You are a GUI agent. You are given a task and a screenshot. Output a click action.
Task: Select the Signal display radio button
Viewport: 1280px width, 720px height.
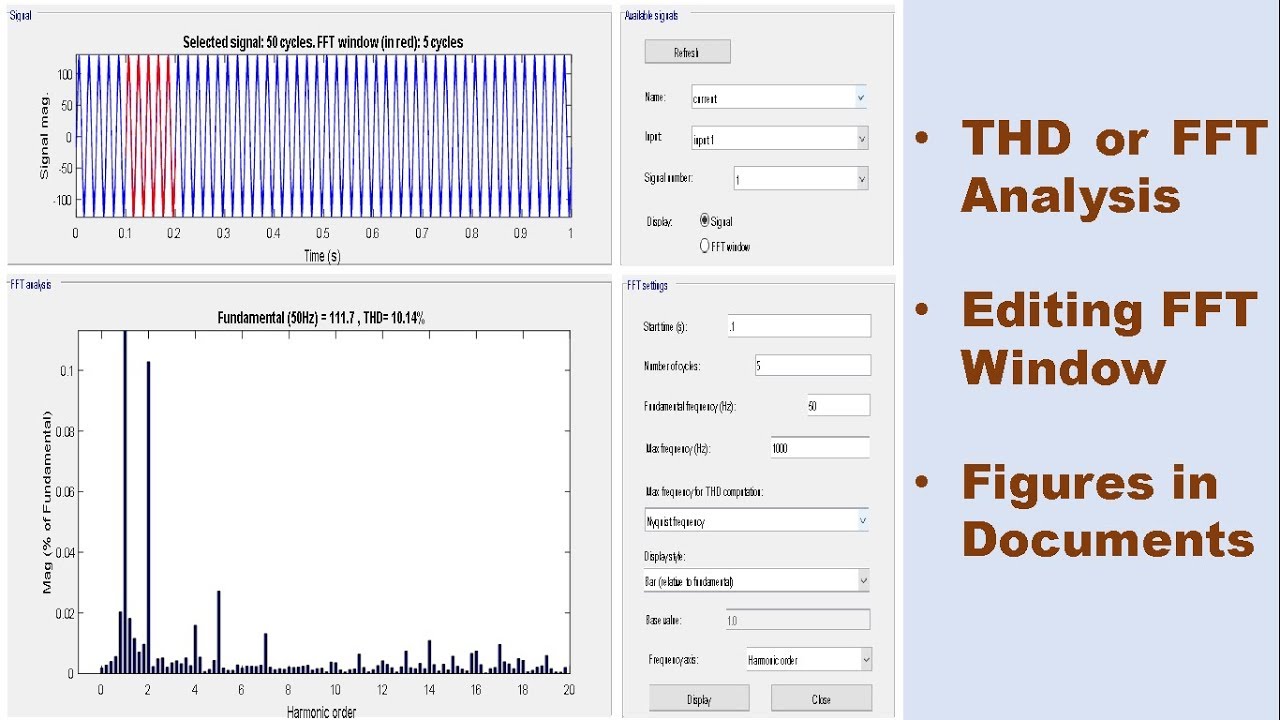(x=705, y=221)
